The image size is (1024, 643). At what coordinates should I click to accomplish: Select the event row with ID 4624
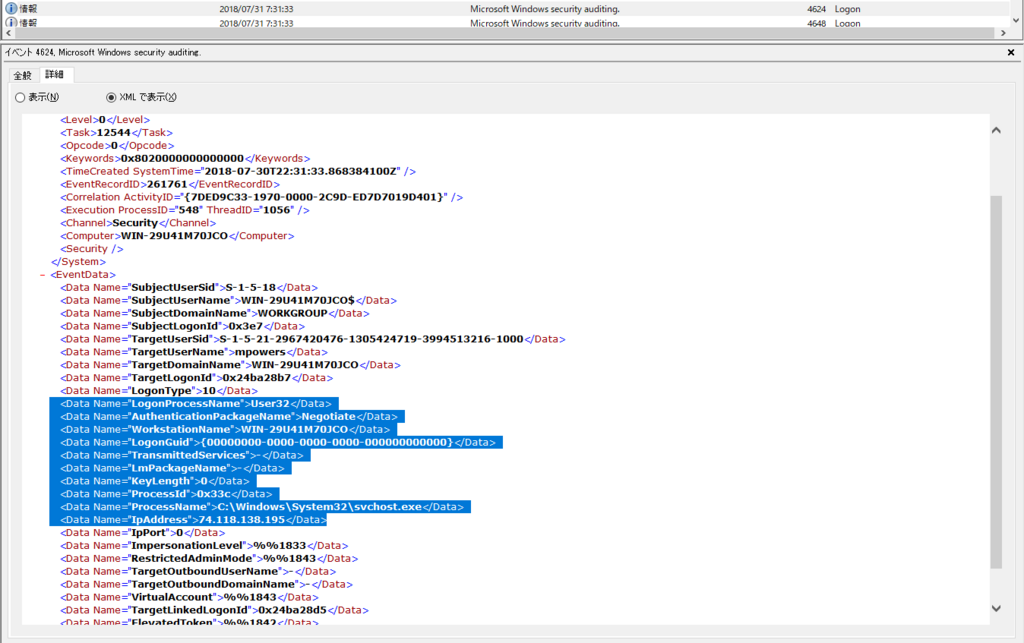[x=506, y=8]
